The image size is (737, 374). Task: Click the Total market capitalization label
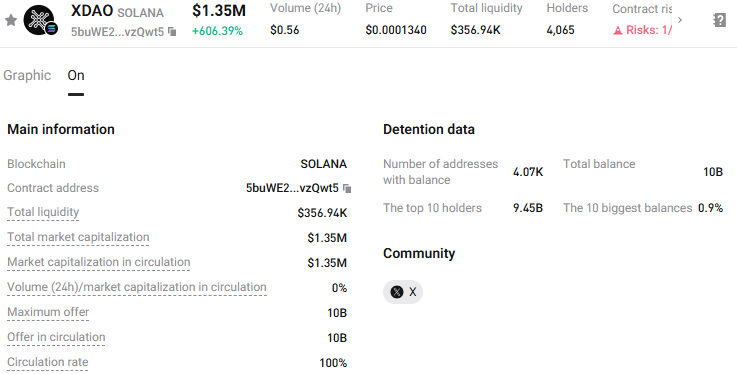point(78,237)
